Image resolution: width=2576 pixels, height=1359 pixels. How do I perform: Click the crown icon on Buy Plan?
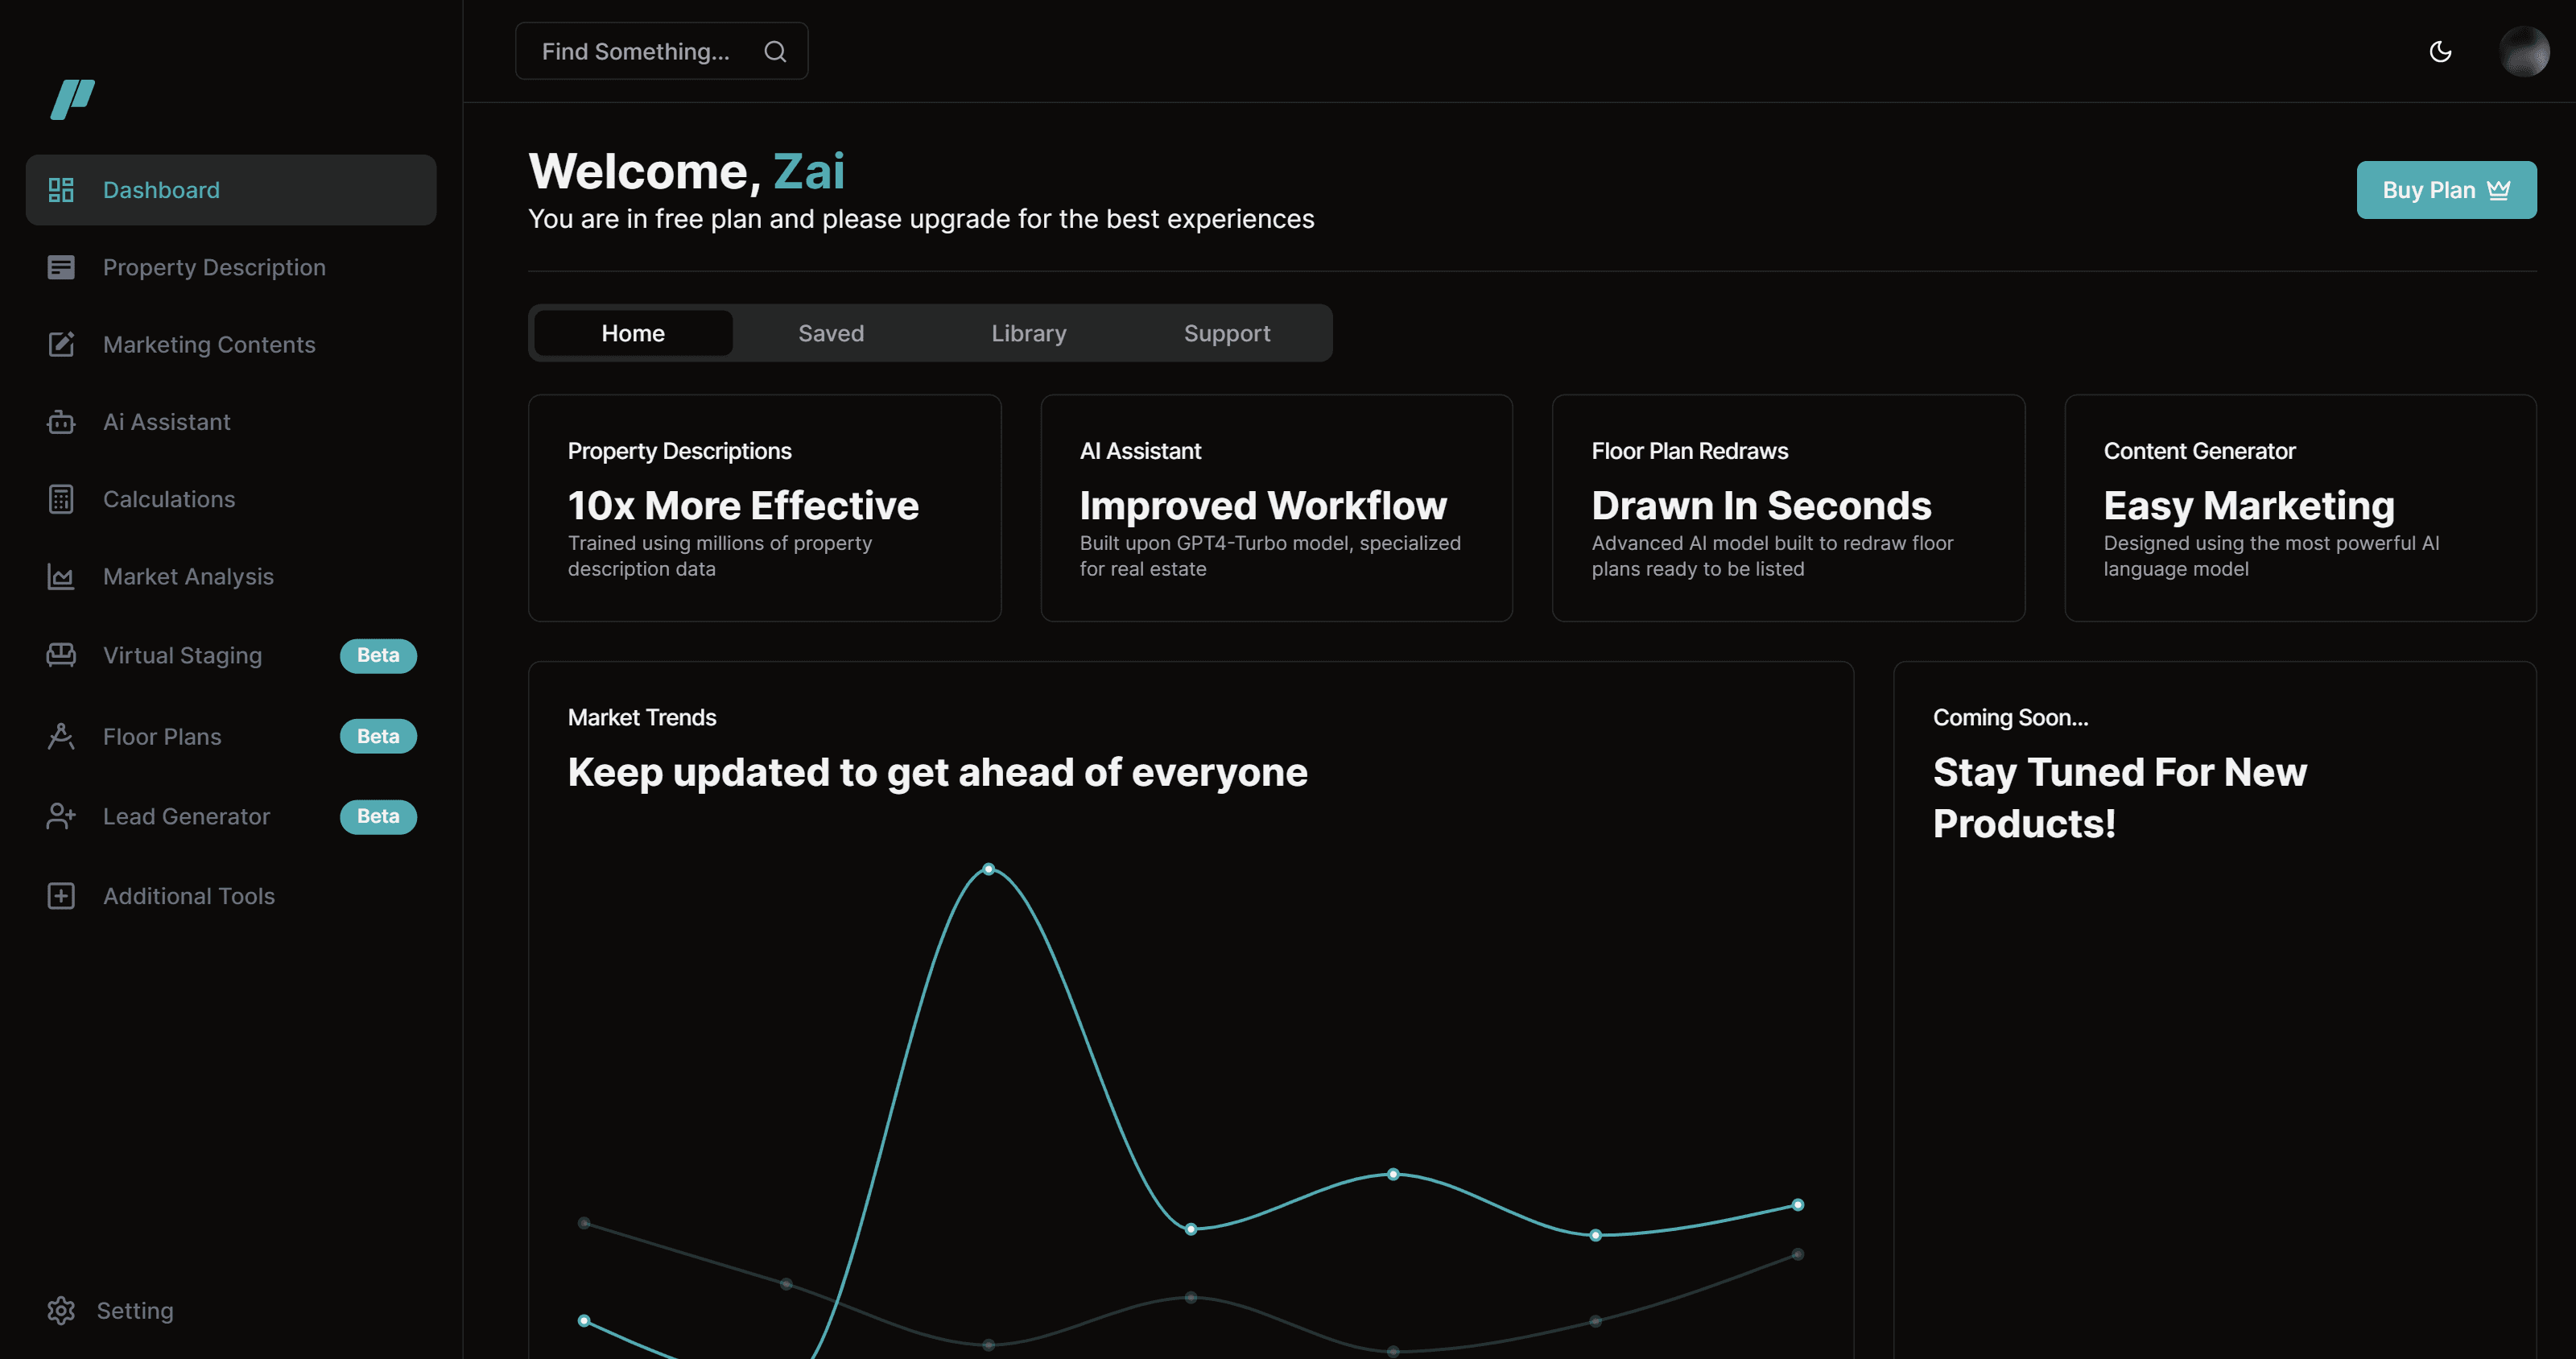(2498, 190)
